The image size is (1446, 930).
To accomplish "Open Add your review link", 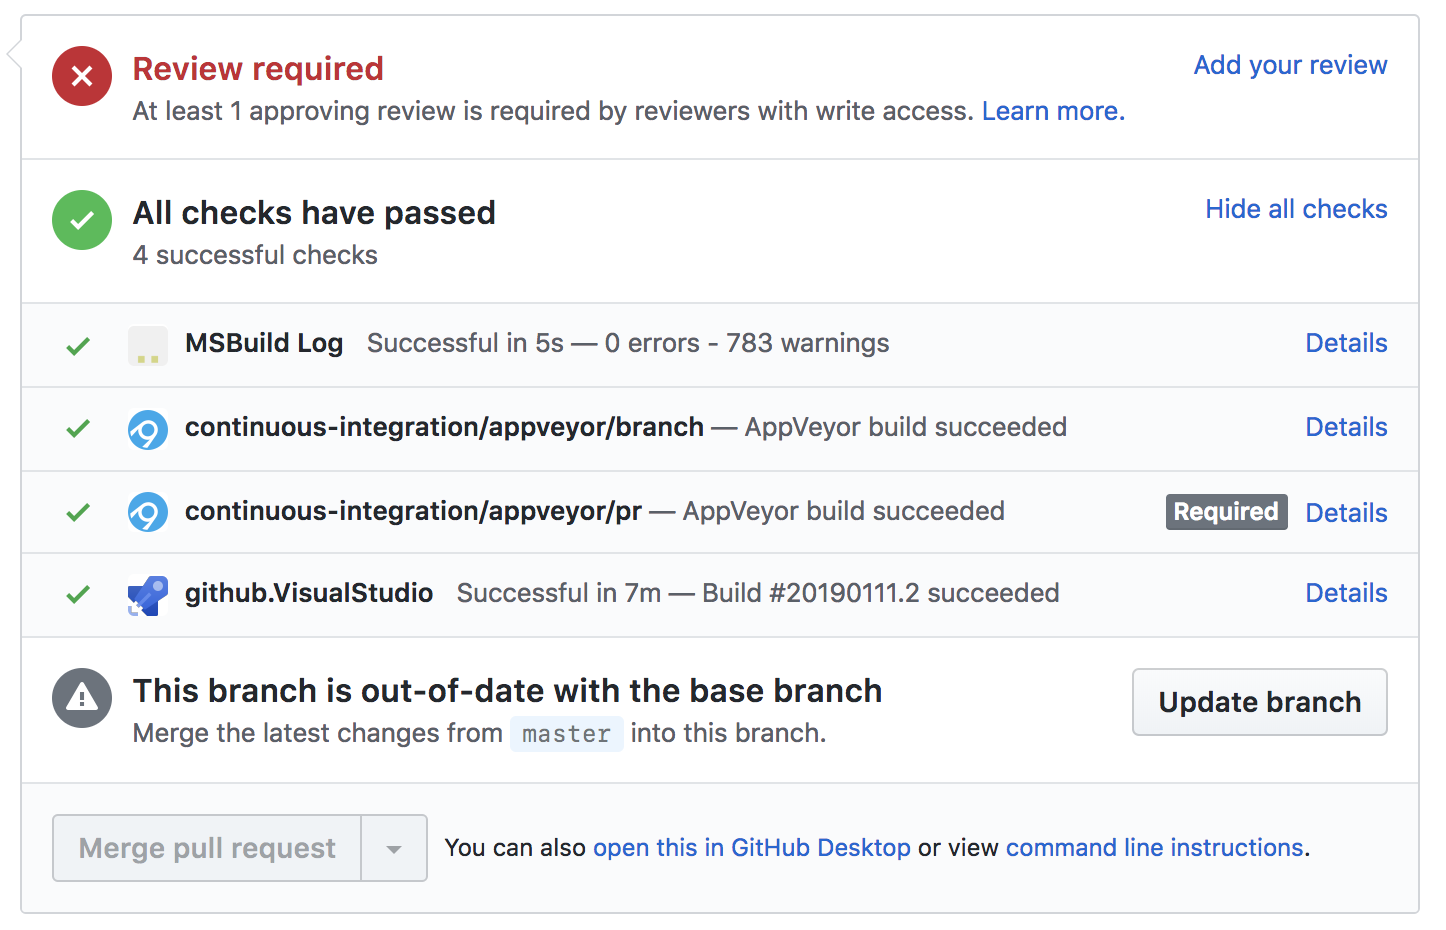I will point(1290,65).
